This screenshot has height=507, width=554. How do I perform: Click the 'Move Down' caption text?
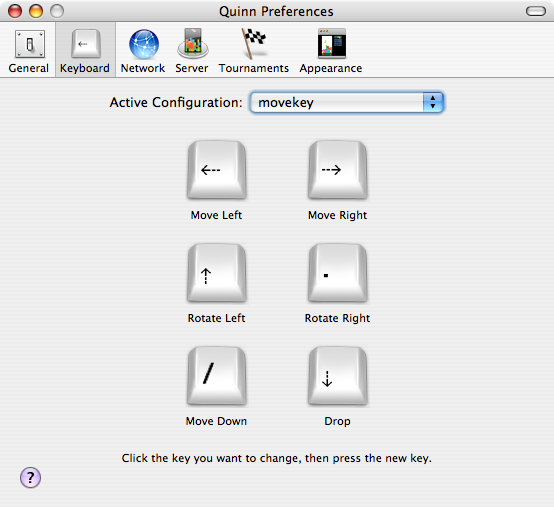tap(216, 421)
